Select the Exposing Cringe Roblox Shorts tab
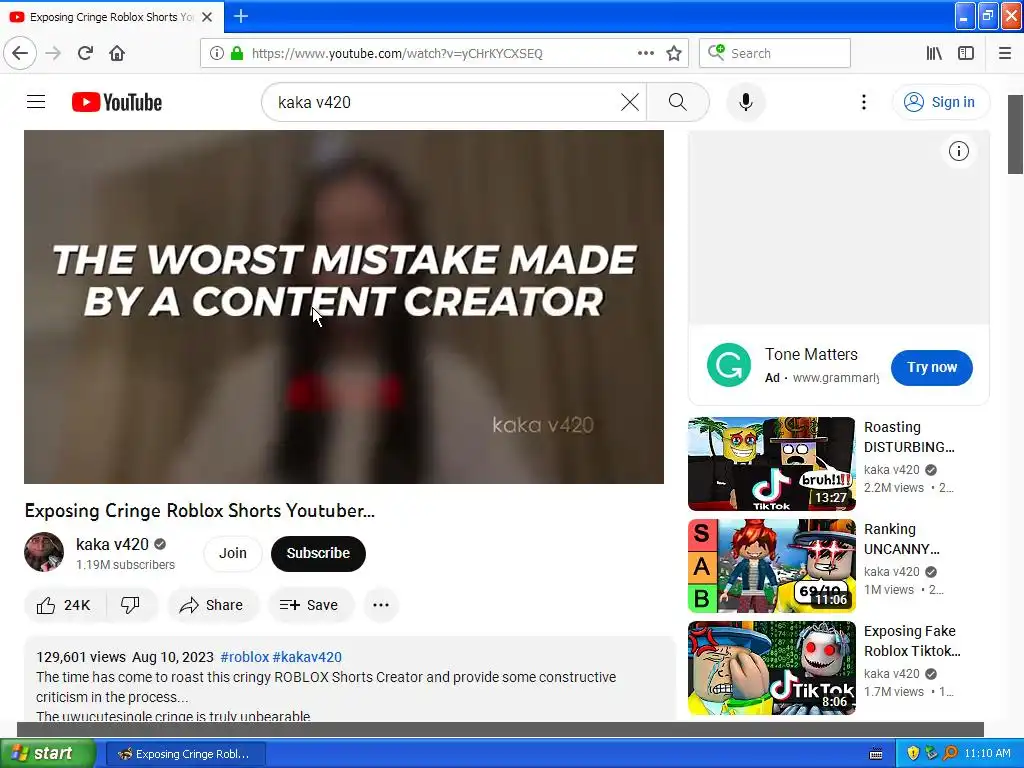The height and width of the screenshot is (768, 1024). click(112, 17)
